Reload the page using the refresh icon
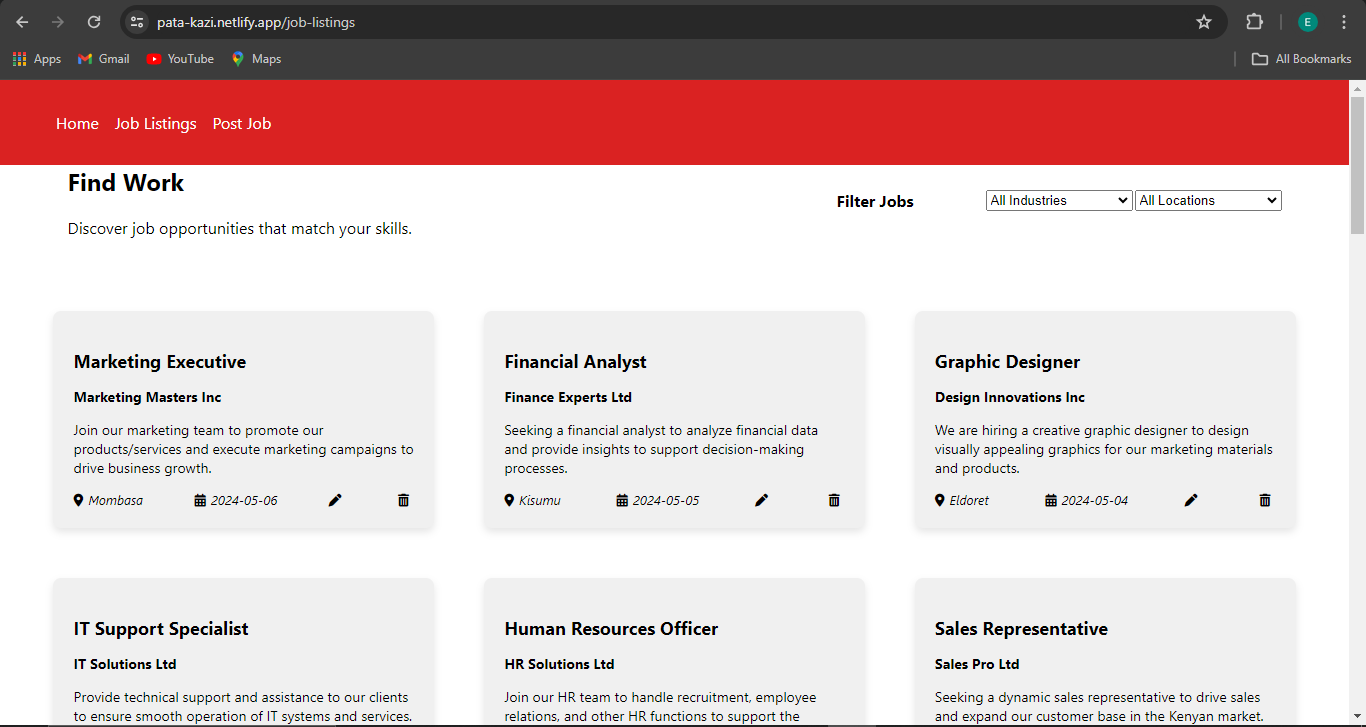This screenshot has width=1366, height=727. [x=94, y=22]
